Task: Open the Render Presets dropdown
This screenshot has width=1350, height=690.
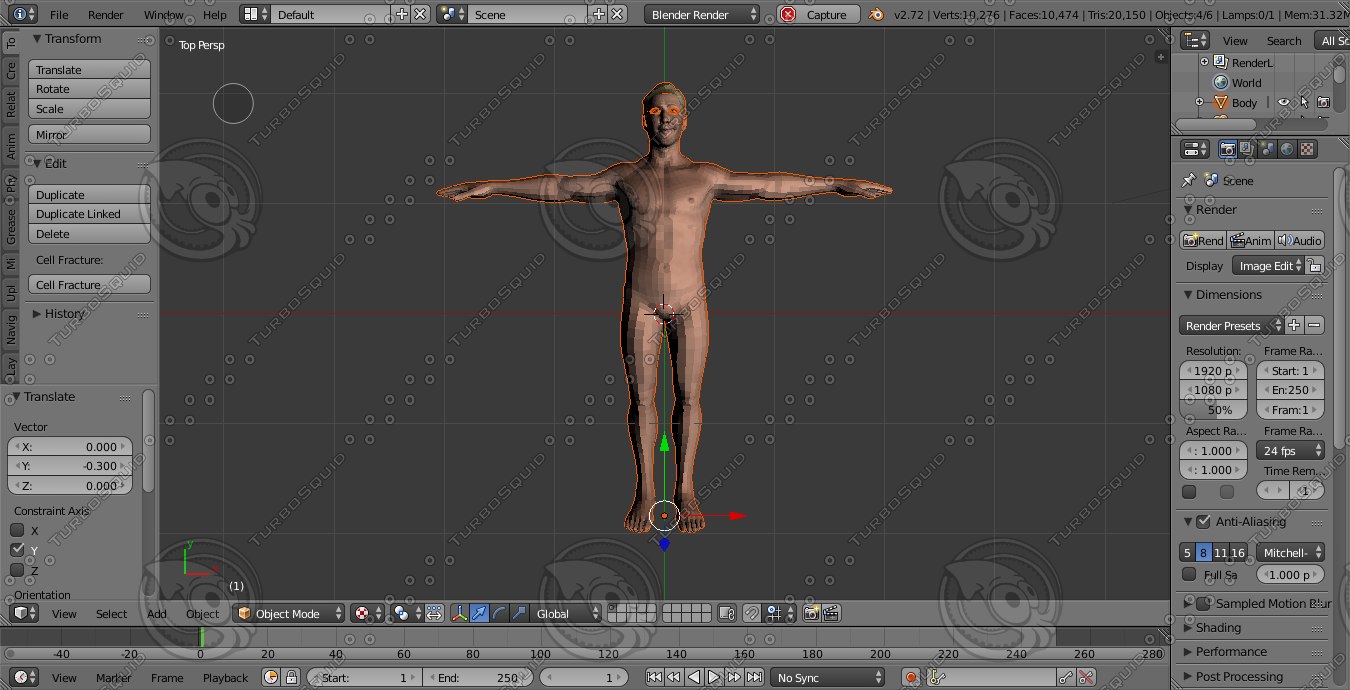Action: point(1231,325)
